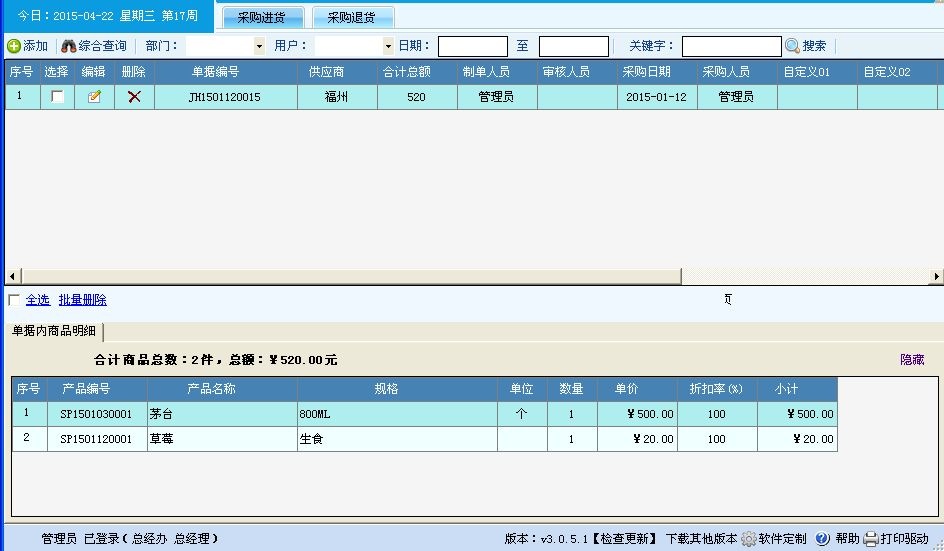Click 隐藏 to hide details panel
944x551 pixels.
pyautogui.click(x=912, y=360)
